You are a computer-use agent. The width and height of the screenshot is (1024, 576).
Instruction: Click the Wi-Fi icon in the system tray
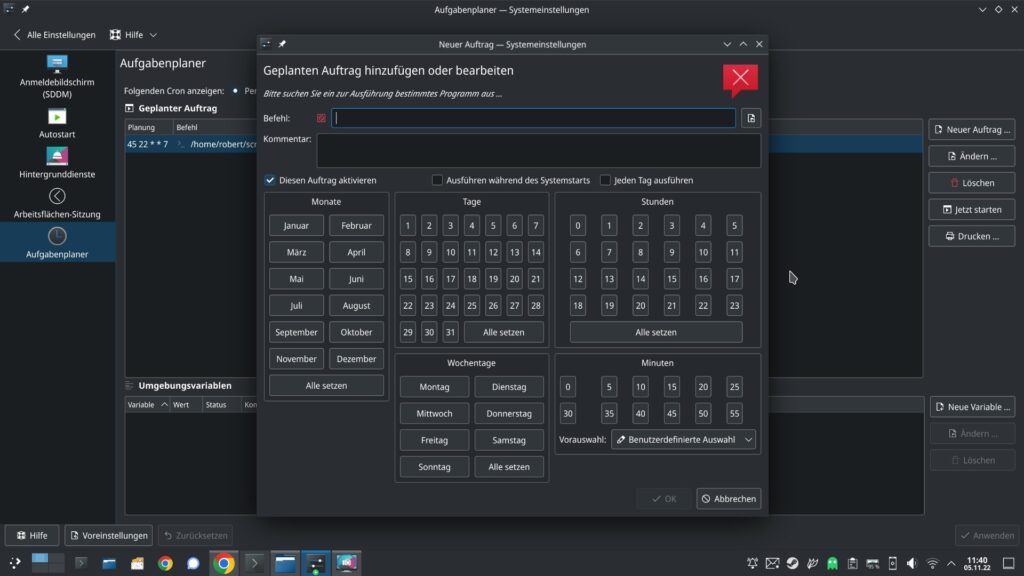coord(933,564)
